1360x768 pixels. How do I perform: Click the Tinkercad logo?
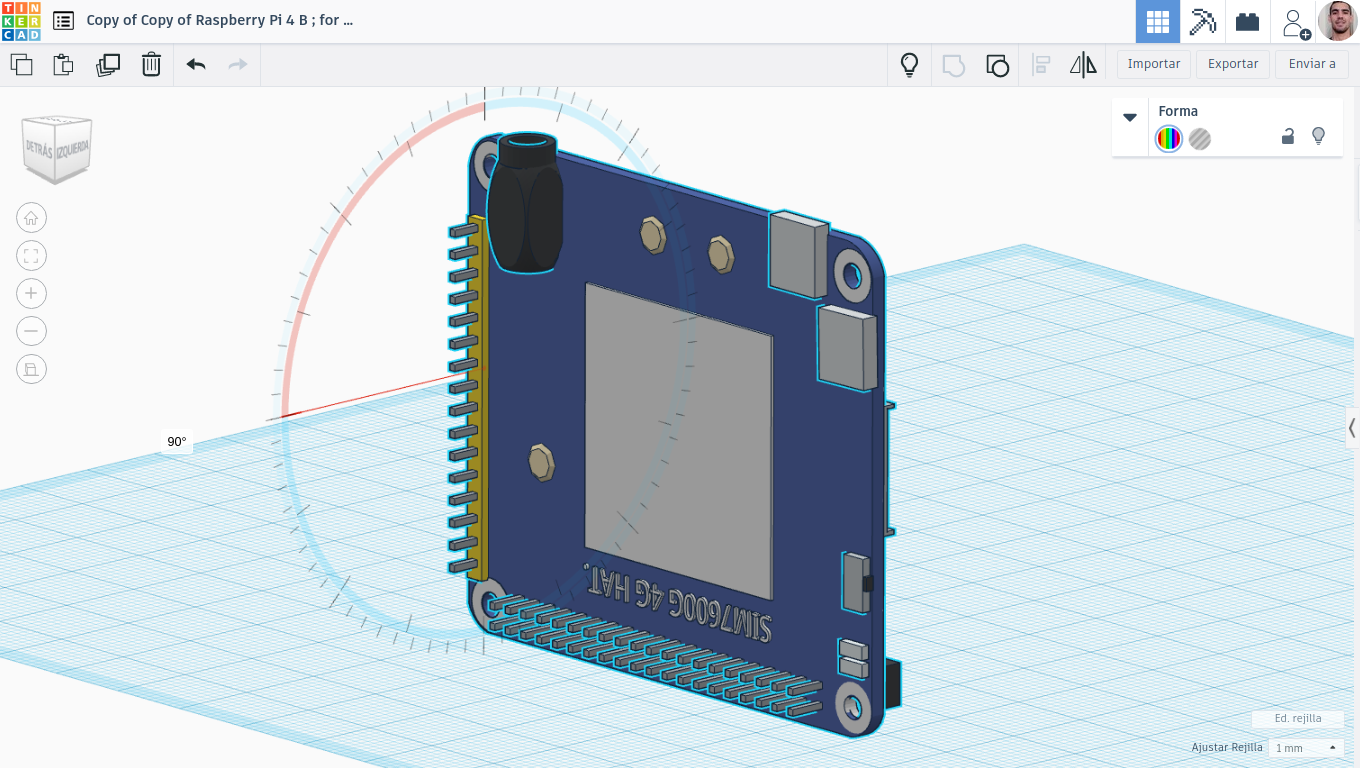tap(21, 21)
